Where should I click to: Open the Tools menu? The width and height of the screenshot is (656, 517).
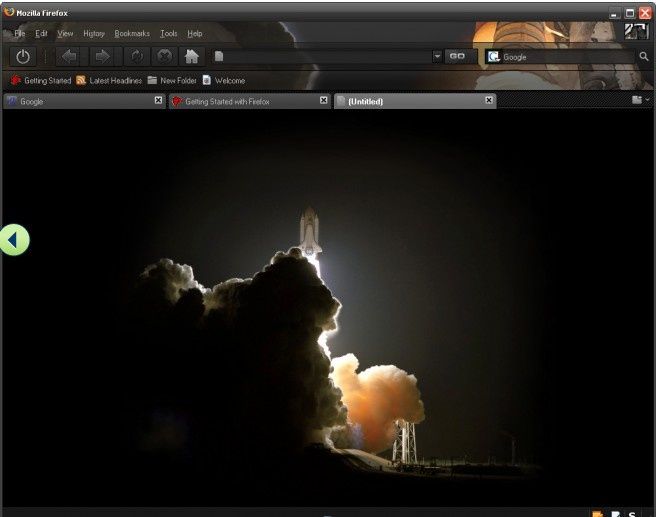click(x=169, y=33)
